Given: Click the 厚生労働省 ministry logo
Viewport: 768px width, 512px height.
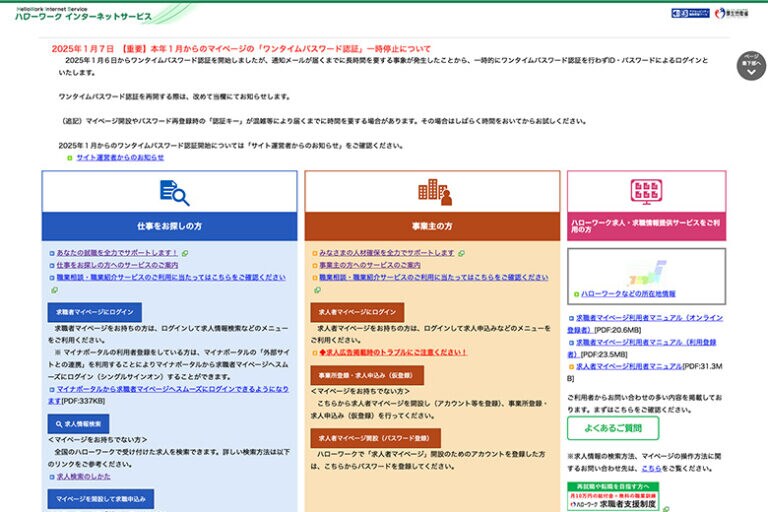Looking at the screenshot, I should pyautogui.click(x=731, y=13).
